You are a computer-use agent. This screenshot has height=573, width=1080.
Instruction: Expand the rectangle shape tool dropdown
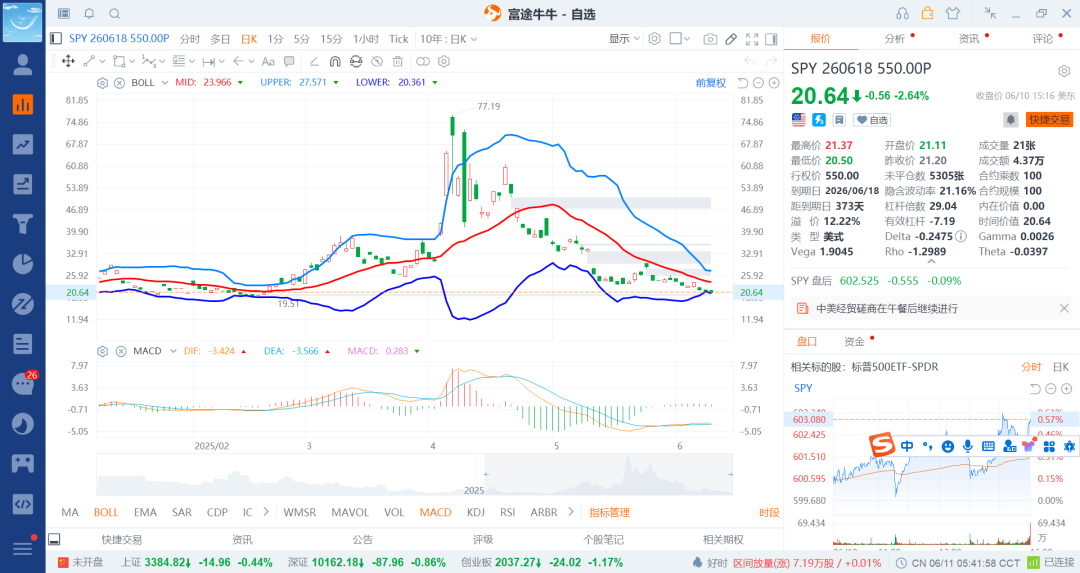[x=131, y=61]
